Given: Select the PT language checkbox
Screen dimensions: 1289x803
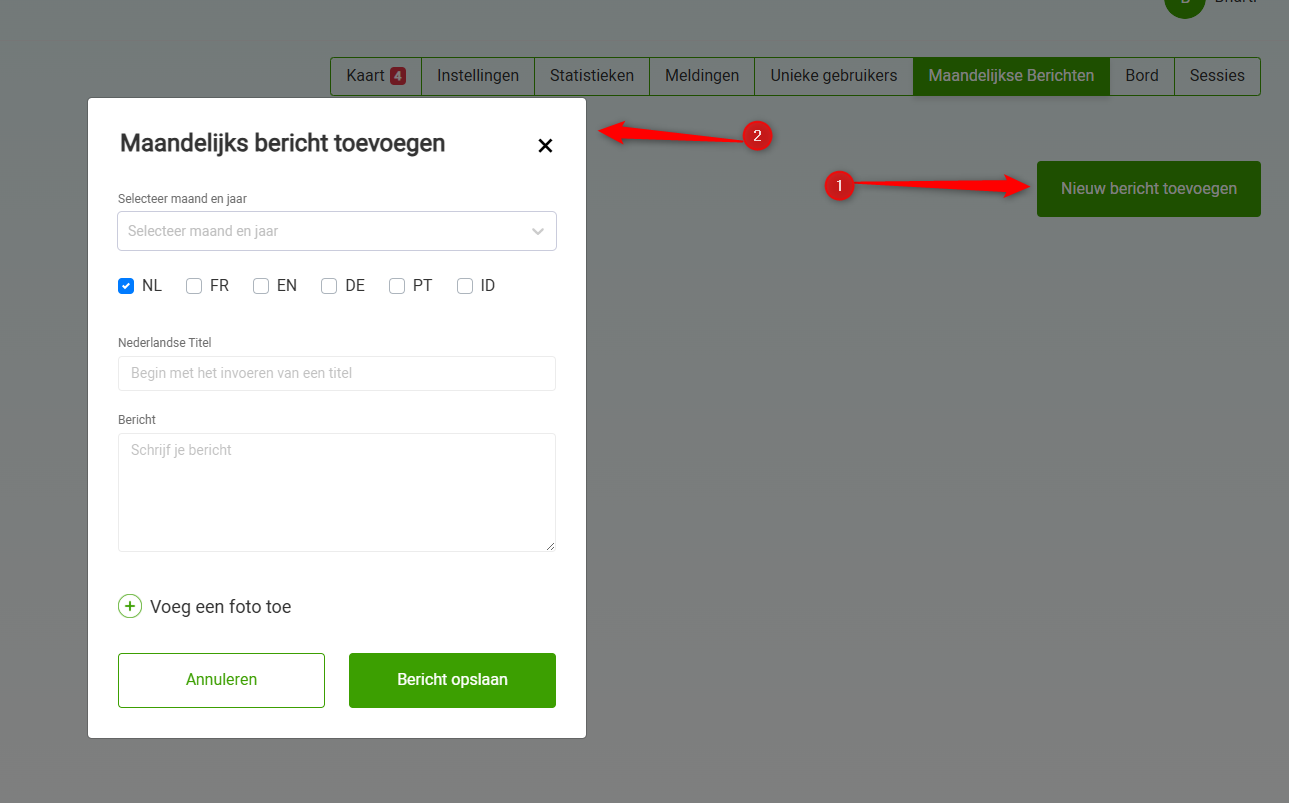Looking at the screenshot, I should pyautogui.click(x=397, y=286).
